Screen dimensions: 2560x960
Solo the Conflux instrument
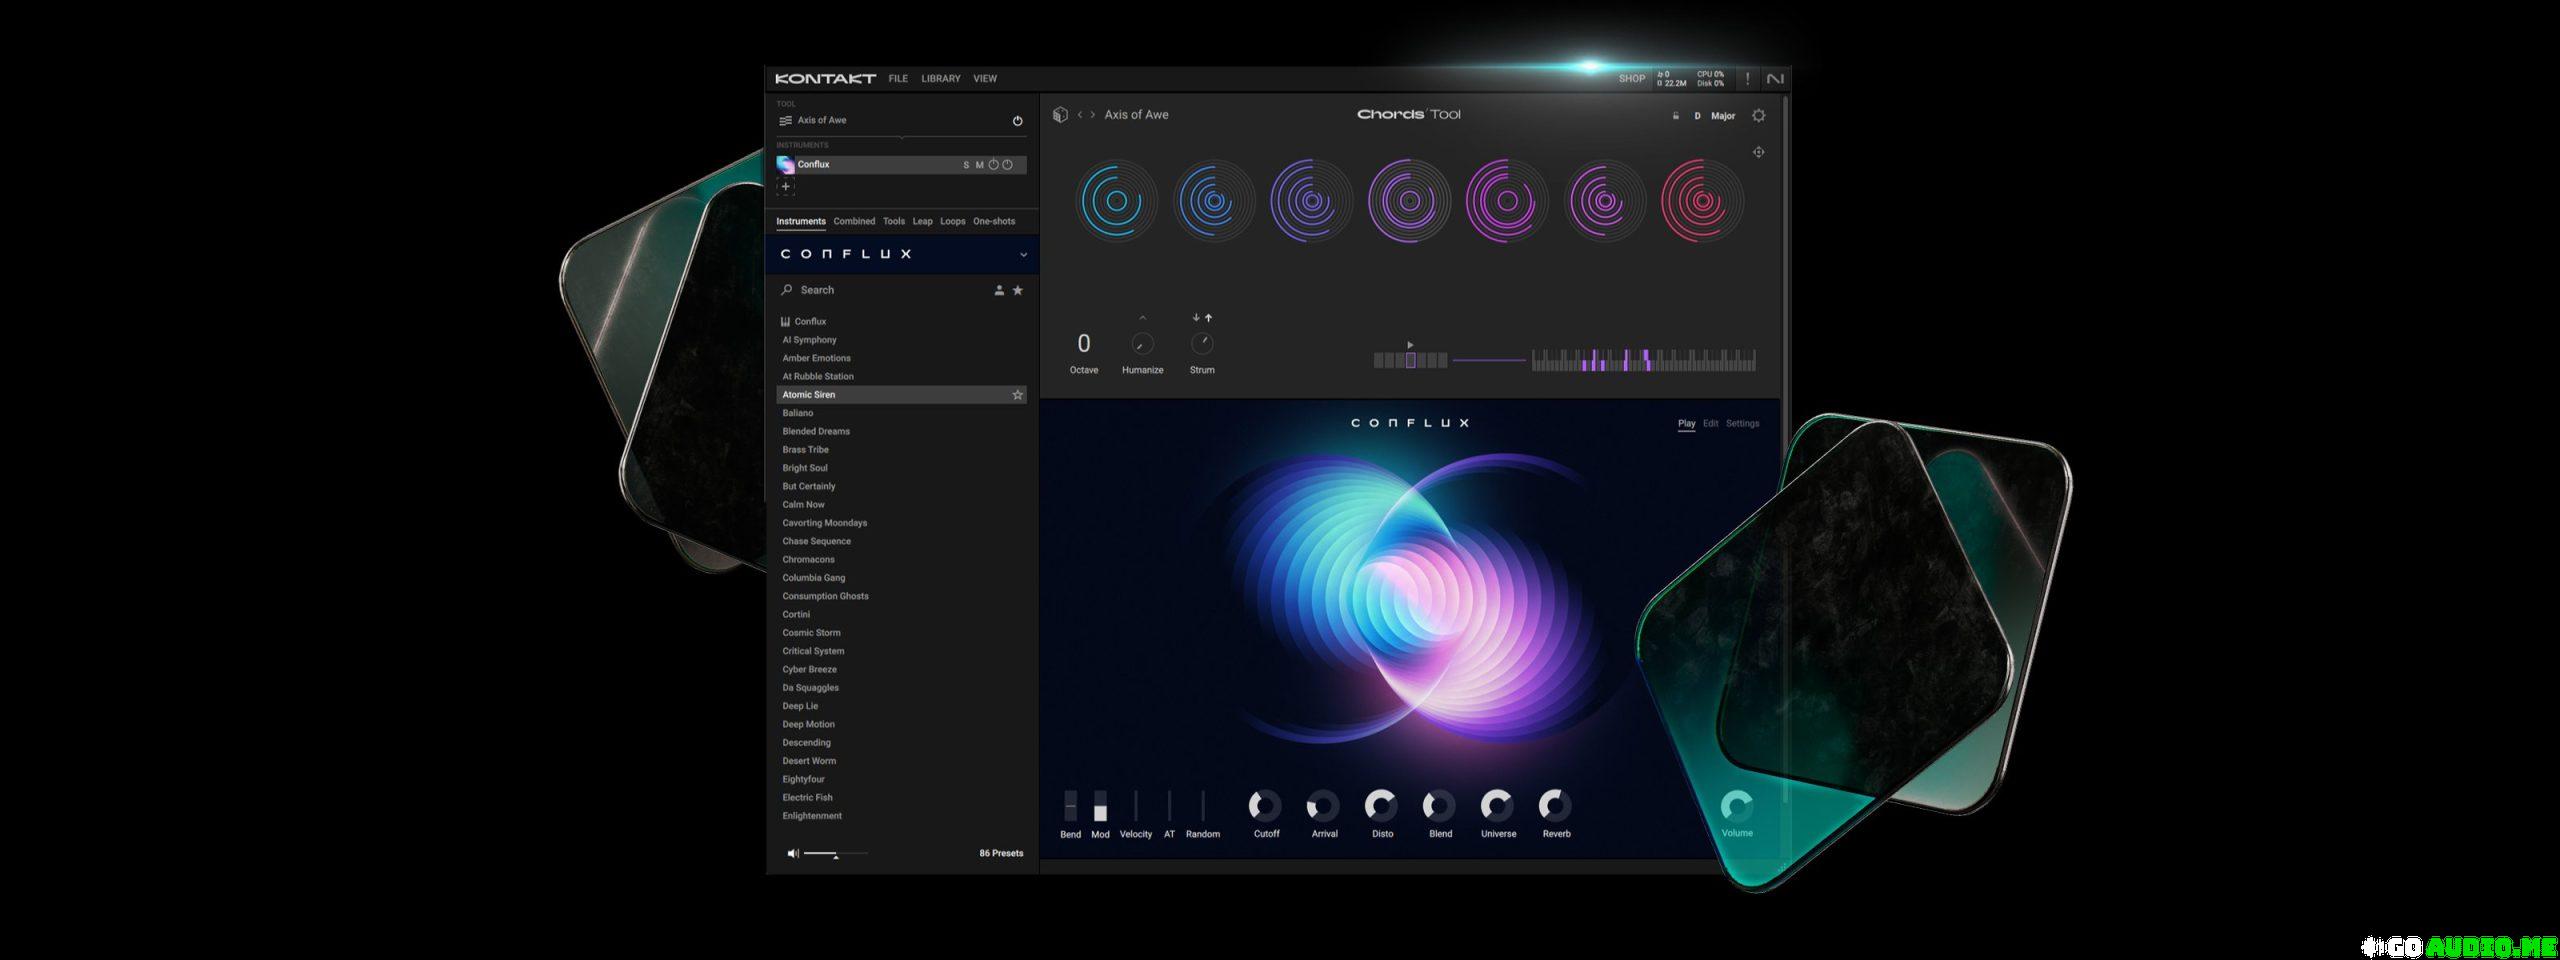click(x=966, y=165)
